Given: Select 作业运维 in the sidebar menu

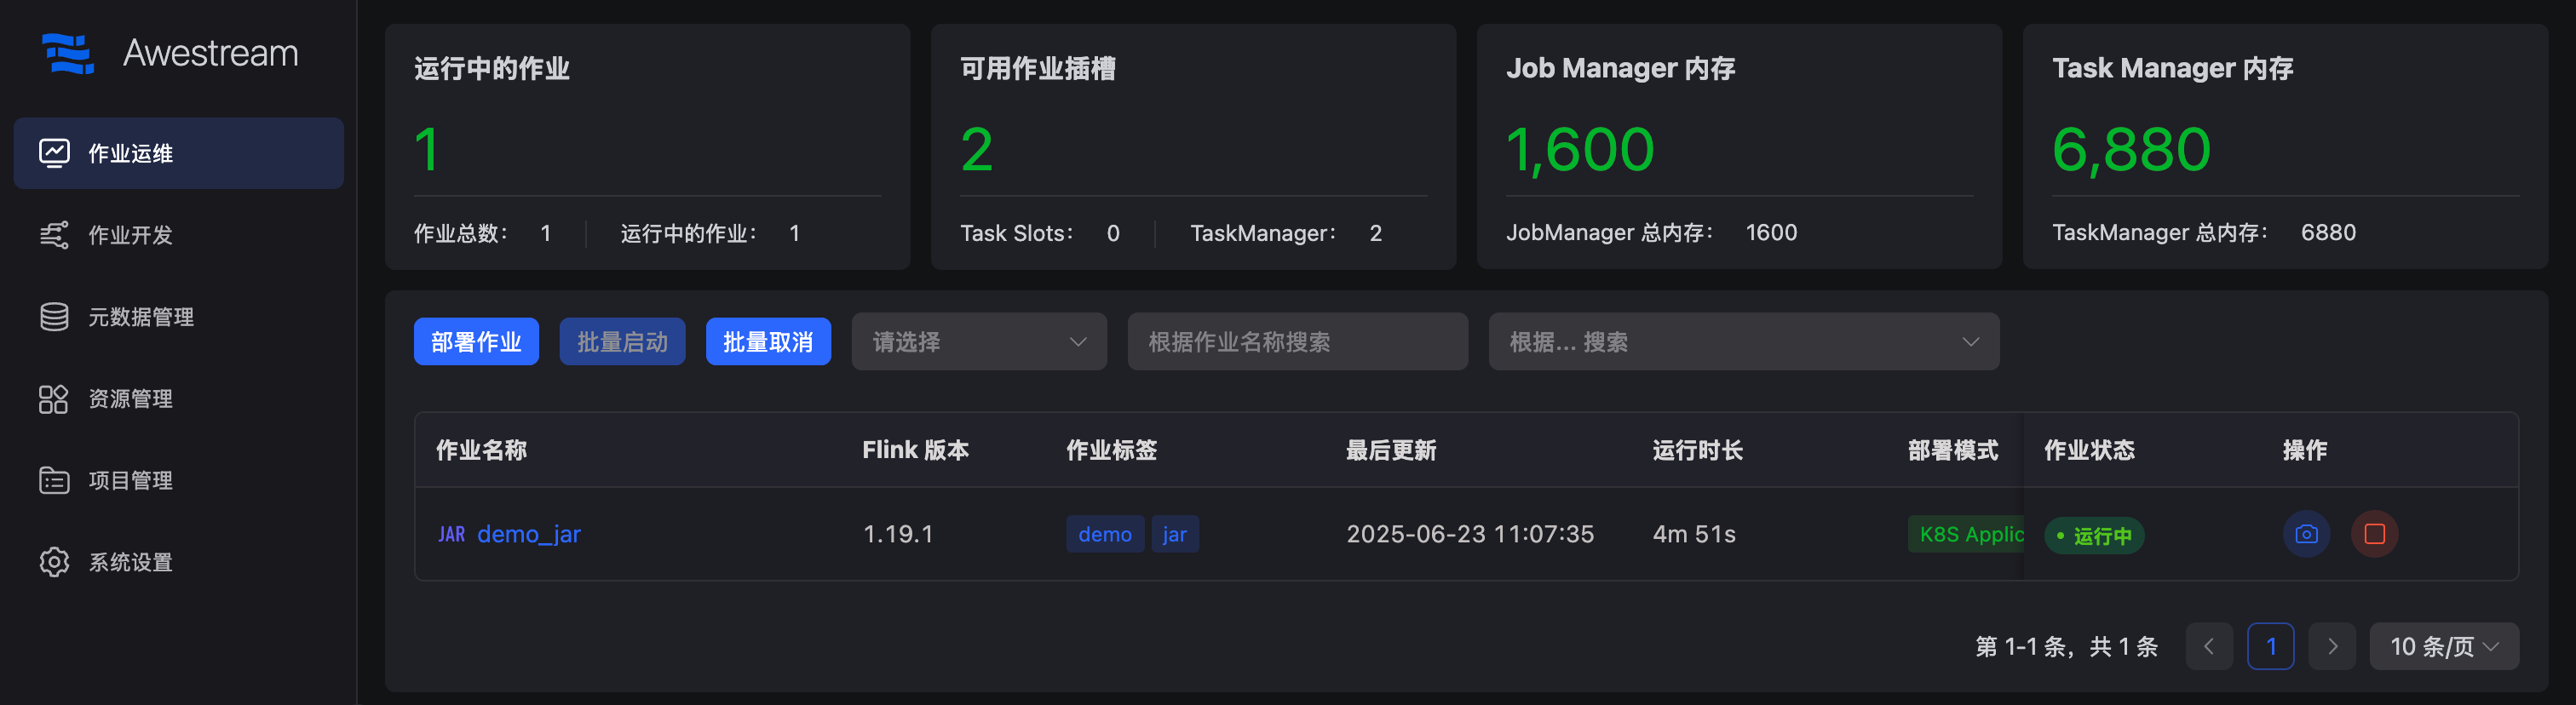Looking at the screenshot, I should pyautogui.click(x=178, y=153).
